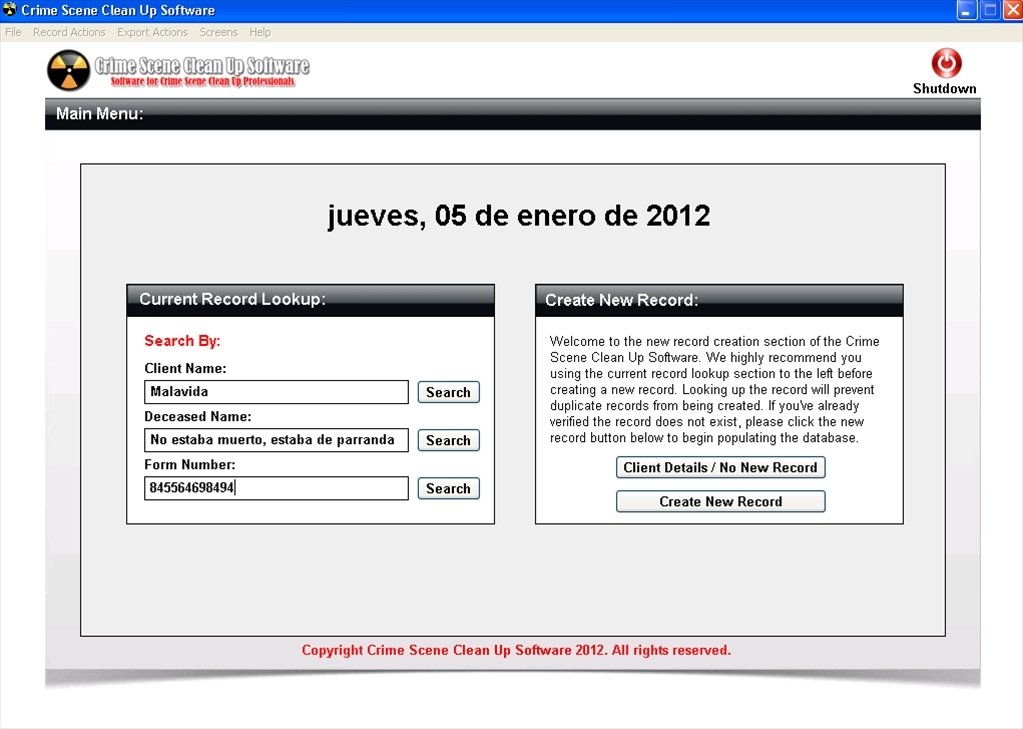Click the 'Deceased Name:' label
1023x729 pixels.
tap(198, 416)
